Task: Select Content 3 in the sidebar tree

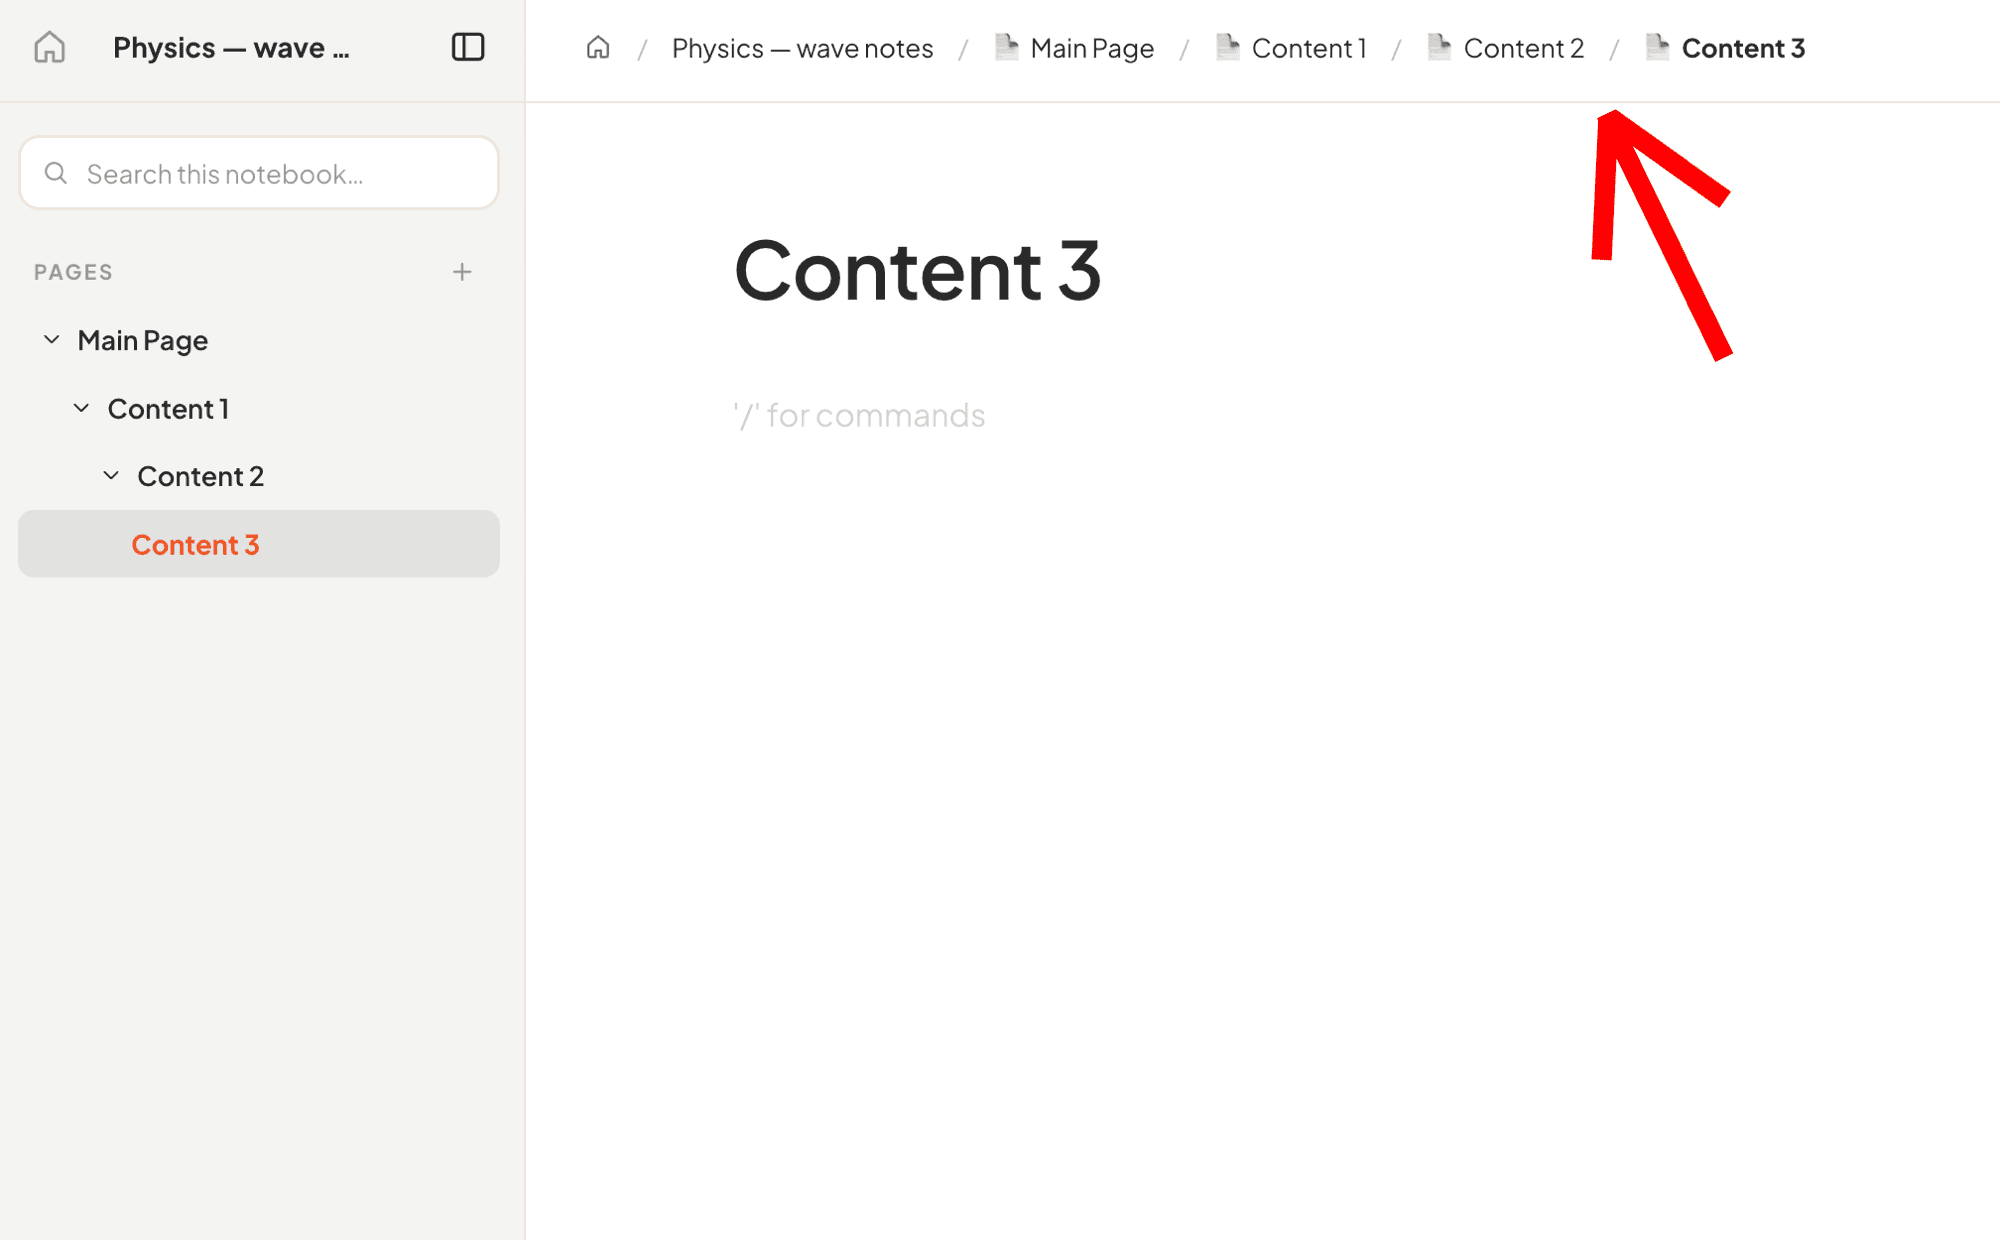Action: click(259, 544)
